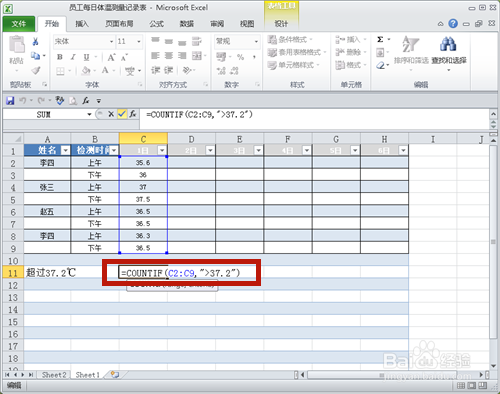Open the 文件 File tab
500x394 pixels.
coord(19,24)
